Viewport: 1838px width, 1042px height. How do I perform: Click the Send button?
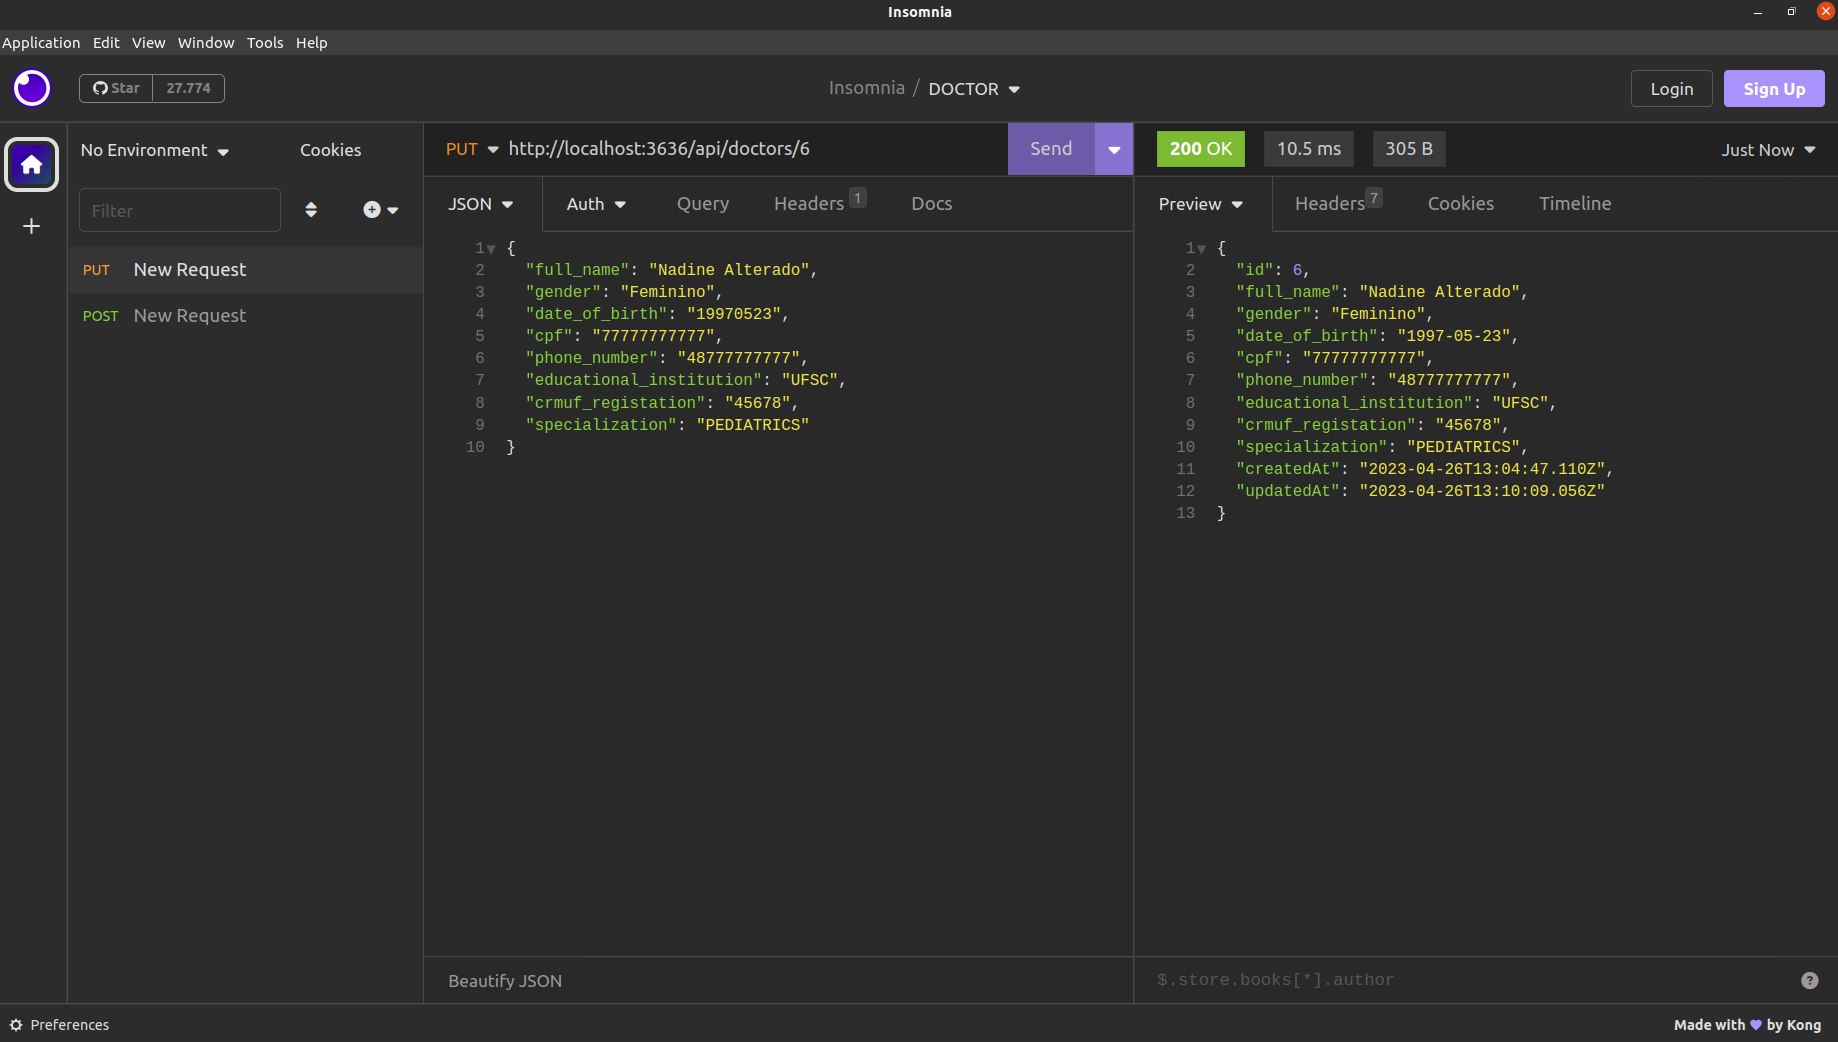(1051, 149)
